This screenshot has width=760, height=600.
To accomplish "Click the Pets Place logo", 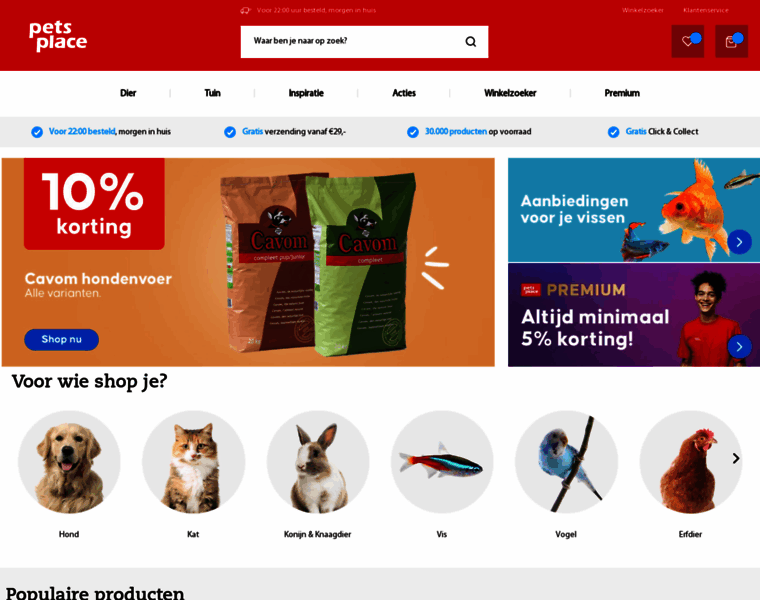I will pos(58,36).
